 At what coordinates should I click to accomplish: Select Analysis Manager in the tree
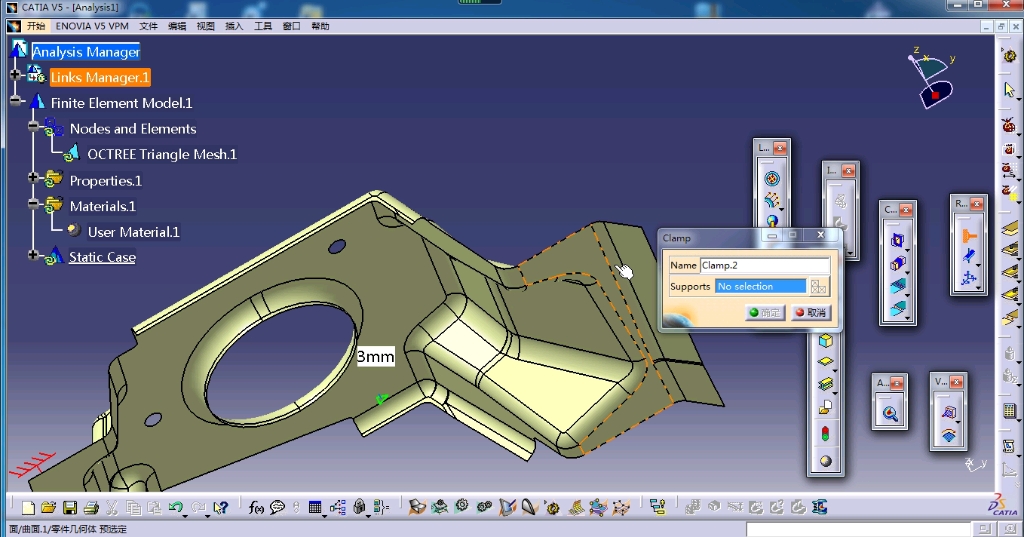click(x=86, y=52)
